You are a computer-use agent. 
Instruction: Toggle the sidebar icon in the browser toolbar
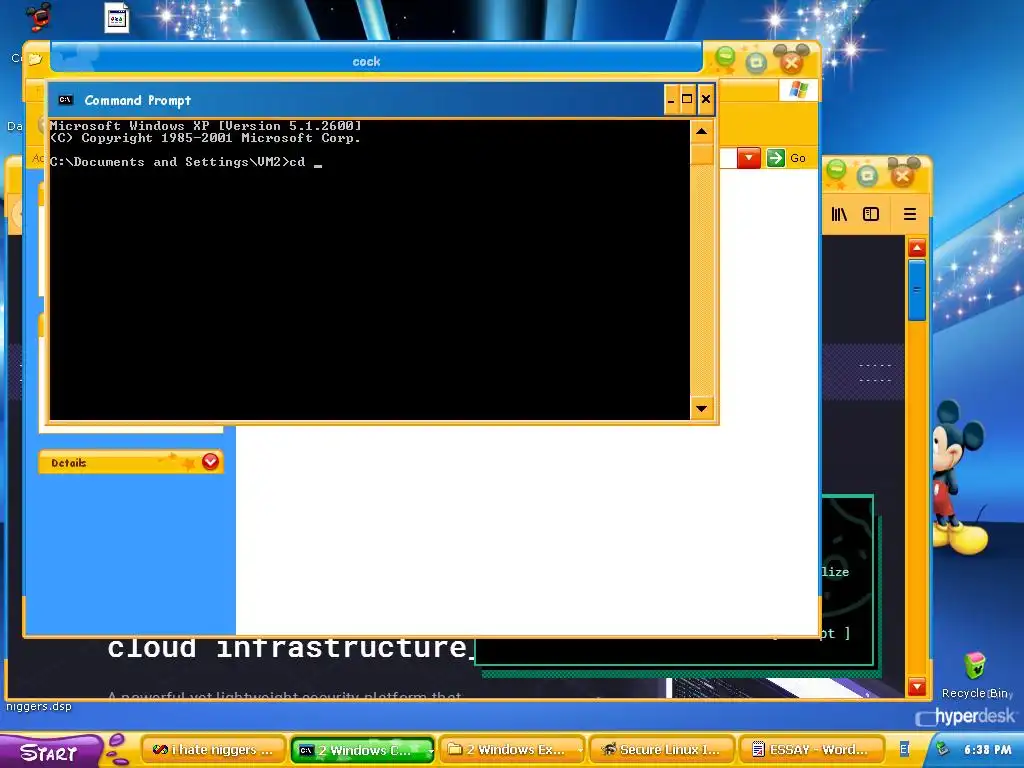click(871, 214)
